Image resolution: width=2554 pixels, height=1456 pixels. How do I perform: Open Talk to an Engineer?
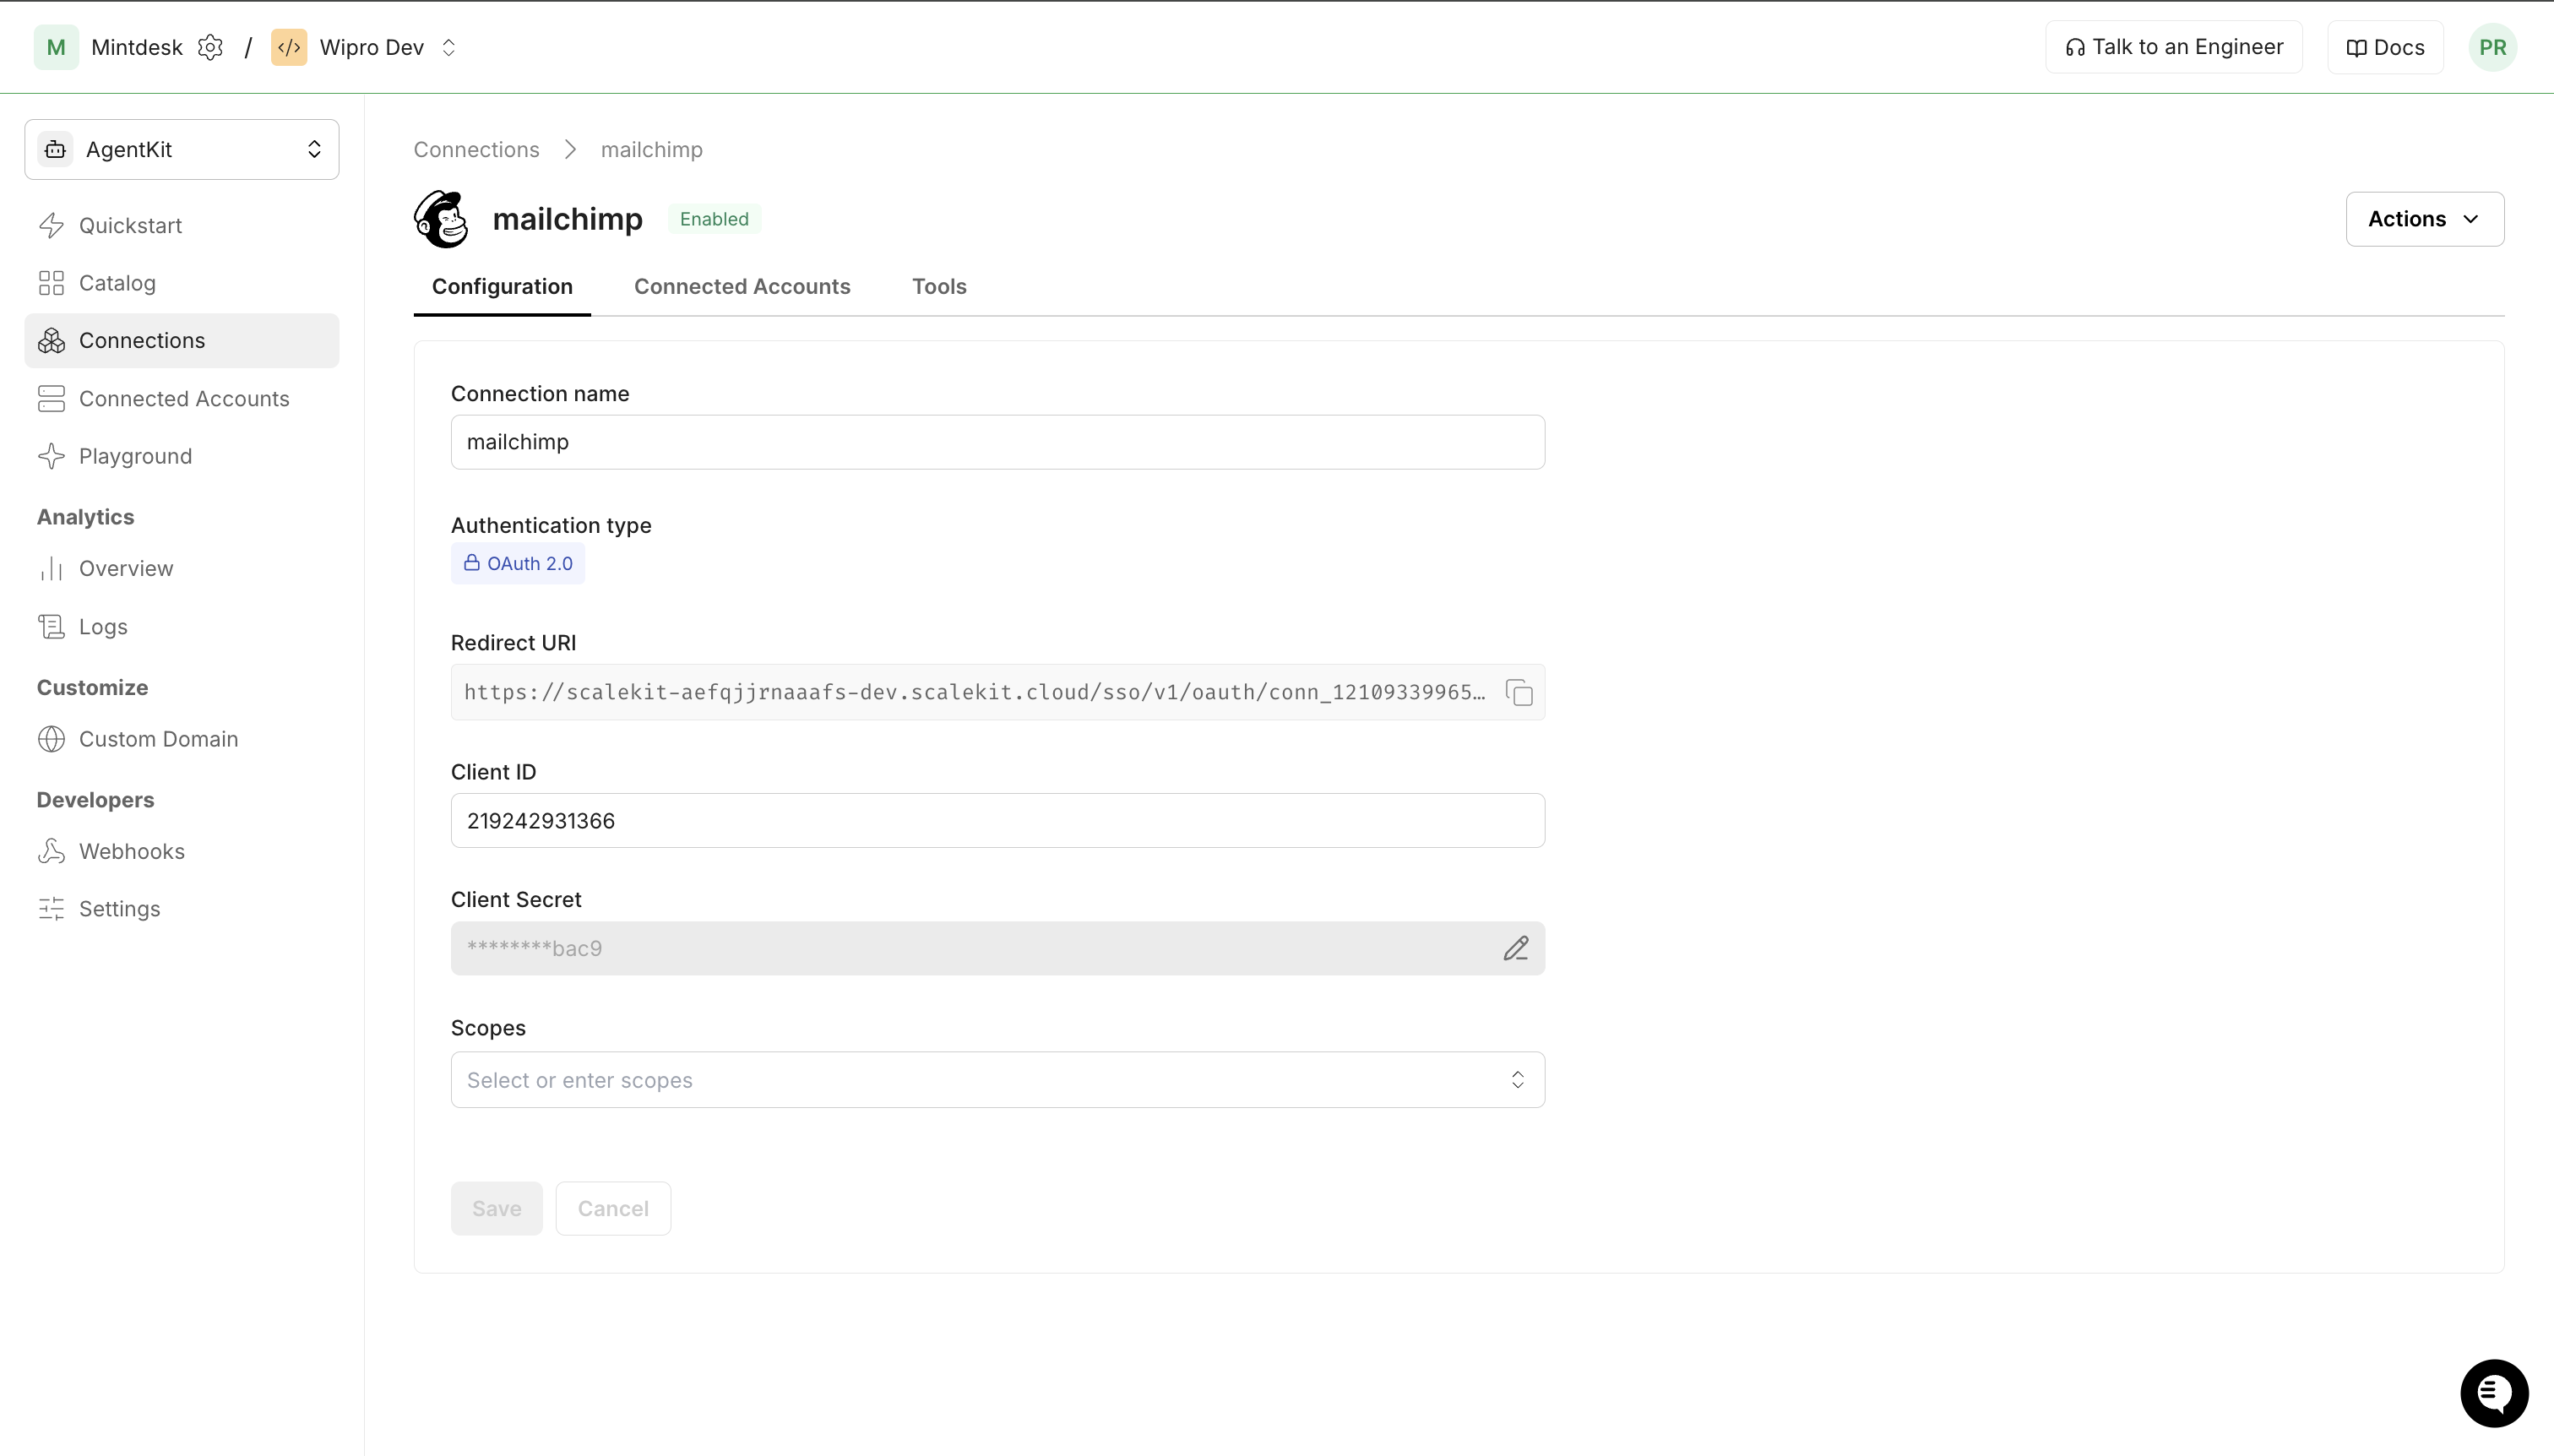[x=2174, y=47]
